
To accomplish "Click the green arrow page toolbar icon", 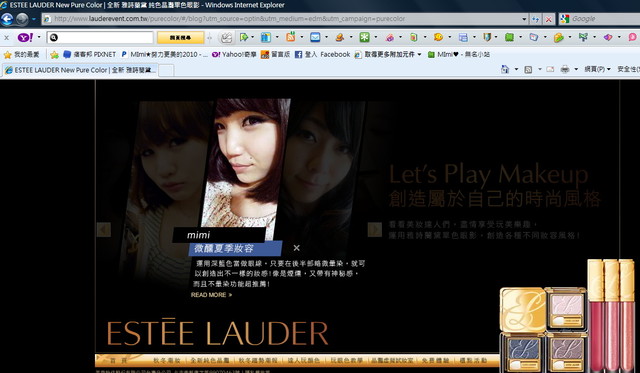I will (x=244, y=38).
